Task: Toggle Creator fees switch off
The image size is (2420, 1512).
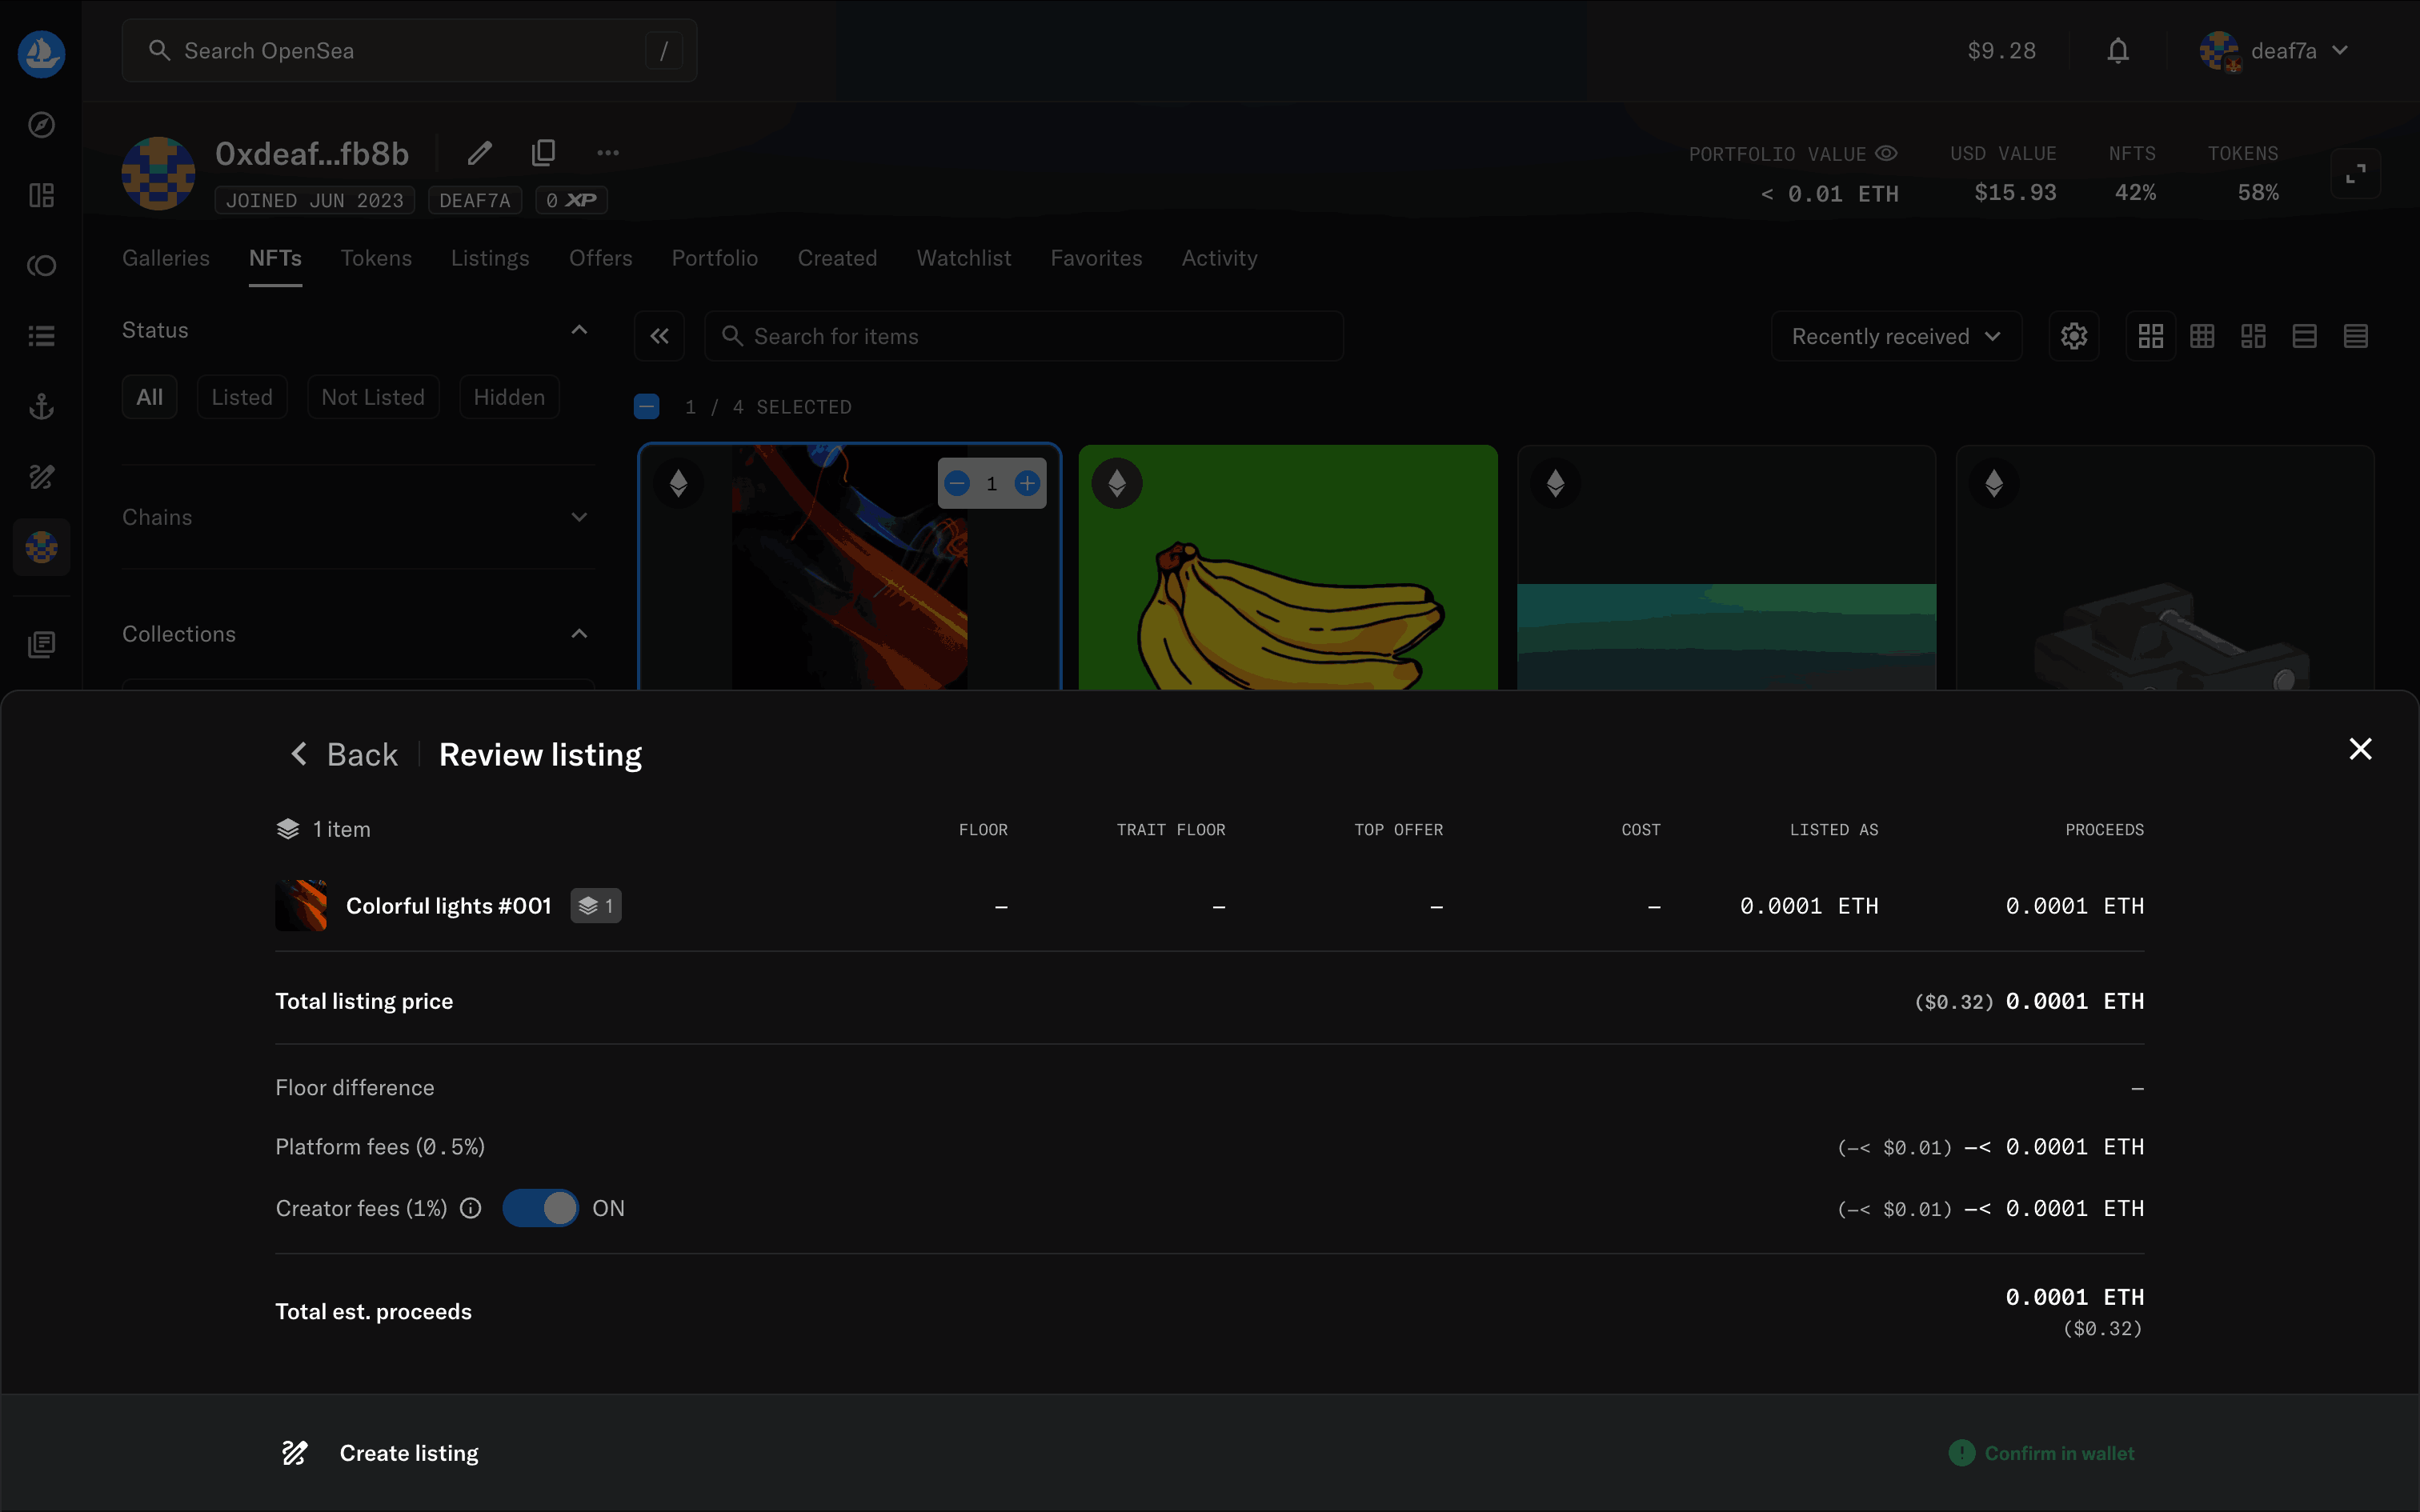Action: (540, 1208)
